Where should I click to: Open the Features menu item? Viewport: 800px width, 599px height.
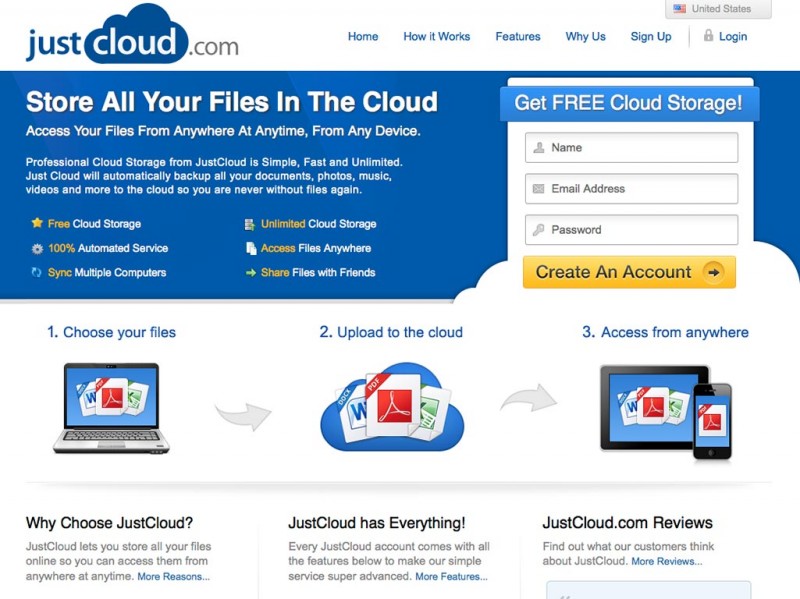coord(518,37)
